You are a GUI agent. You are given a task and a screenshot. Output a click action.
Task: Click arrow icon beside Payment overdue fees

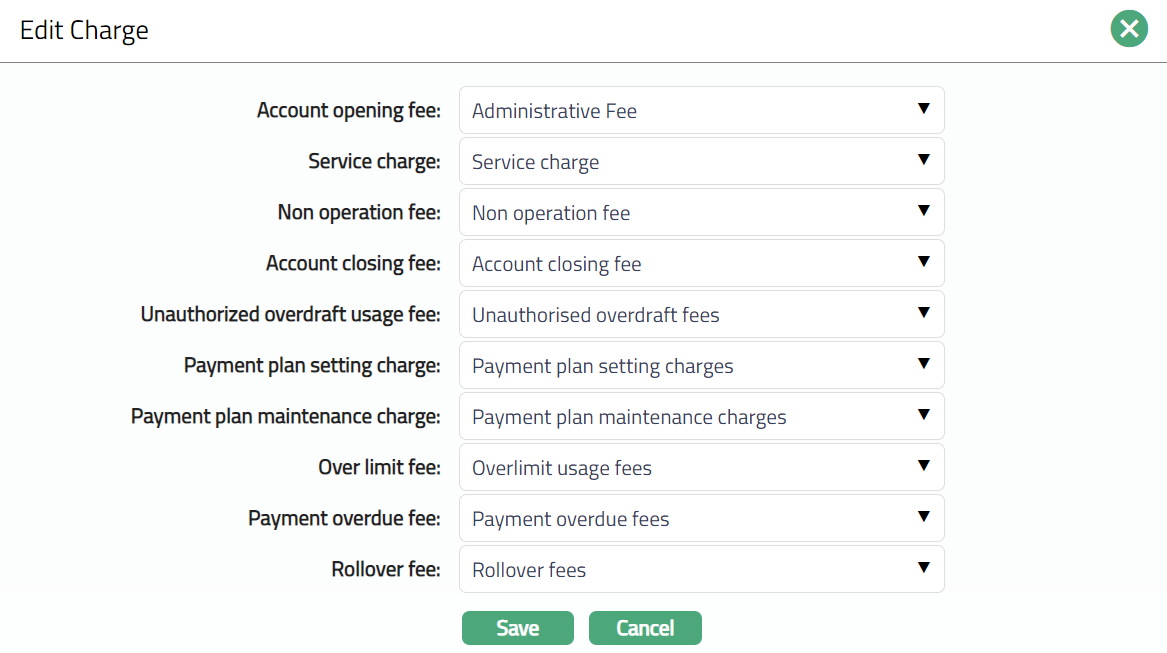pos(924,517)
